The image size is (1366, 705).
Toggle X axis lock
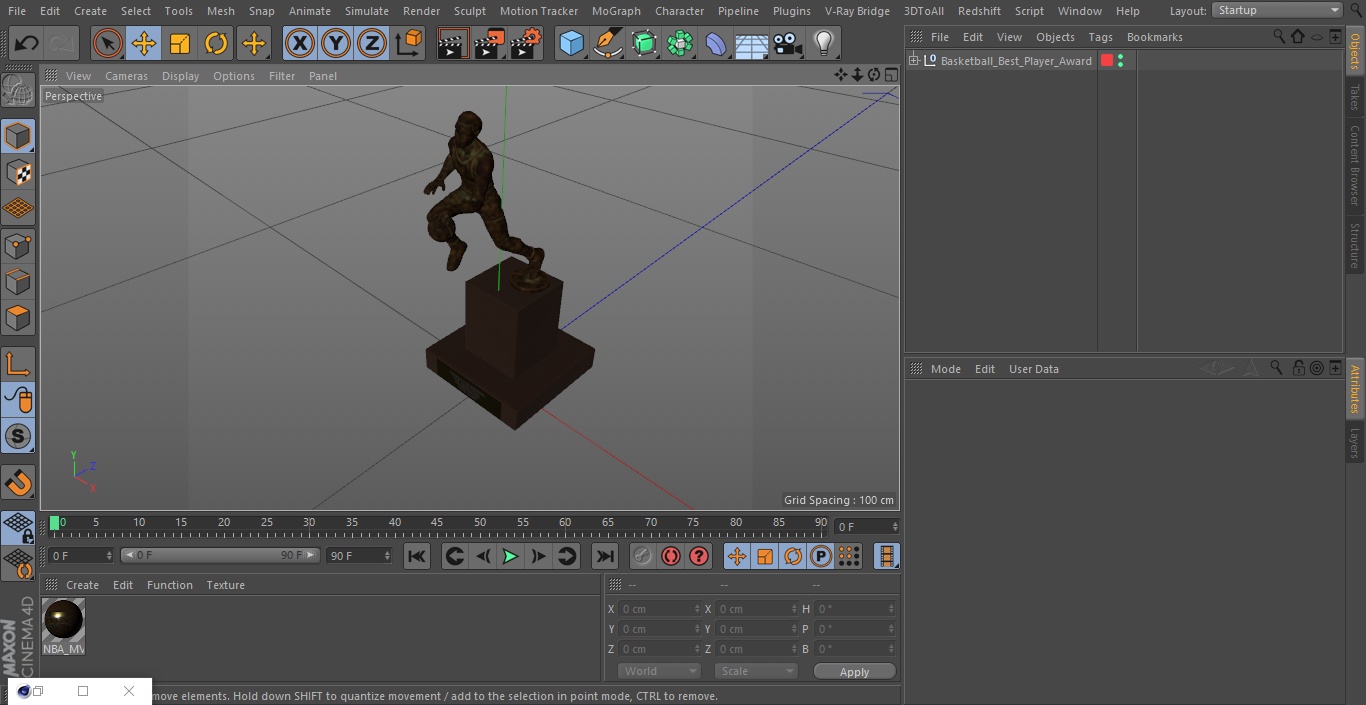coord(299,43)
